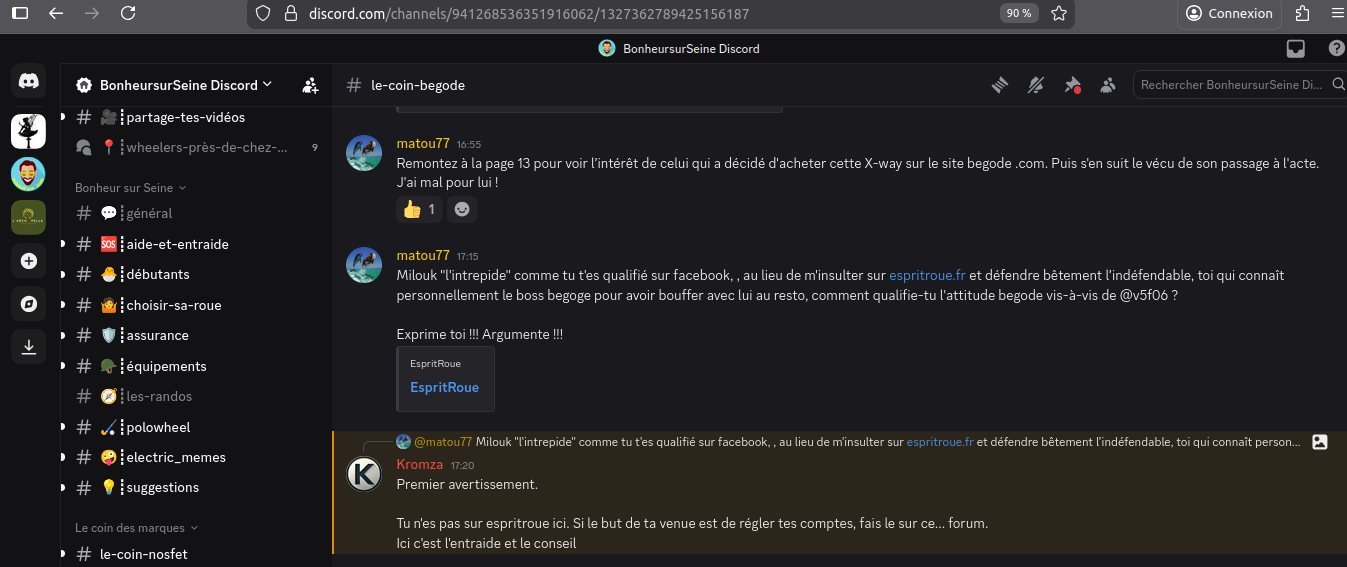1347x567 pixels.
Task: Click the Add a Server plus icon
Action: (28, 261)
